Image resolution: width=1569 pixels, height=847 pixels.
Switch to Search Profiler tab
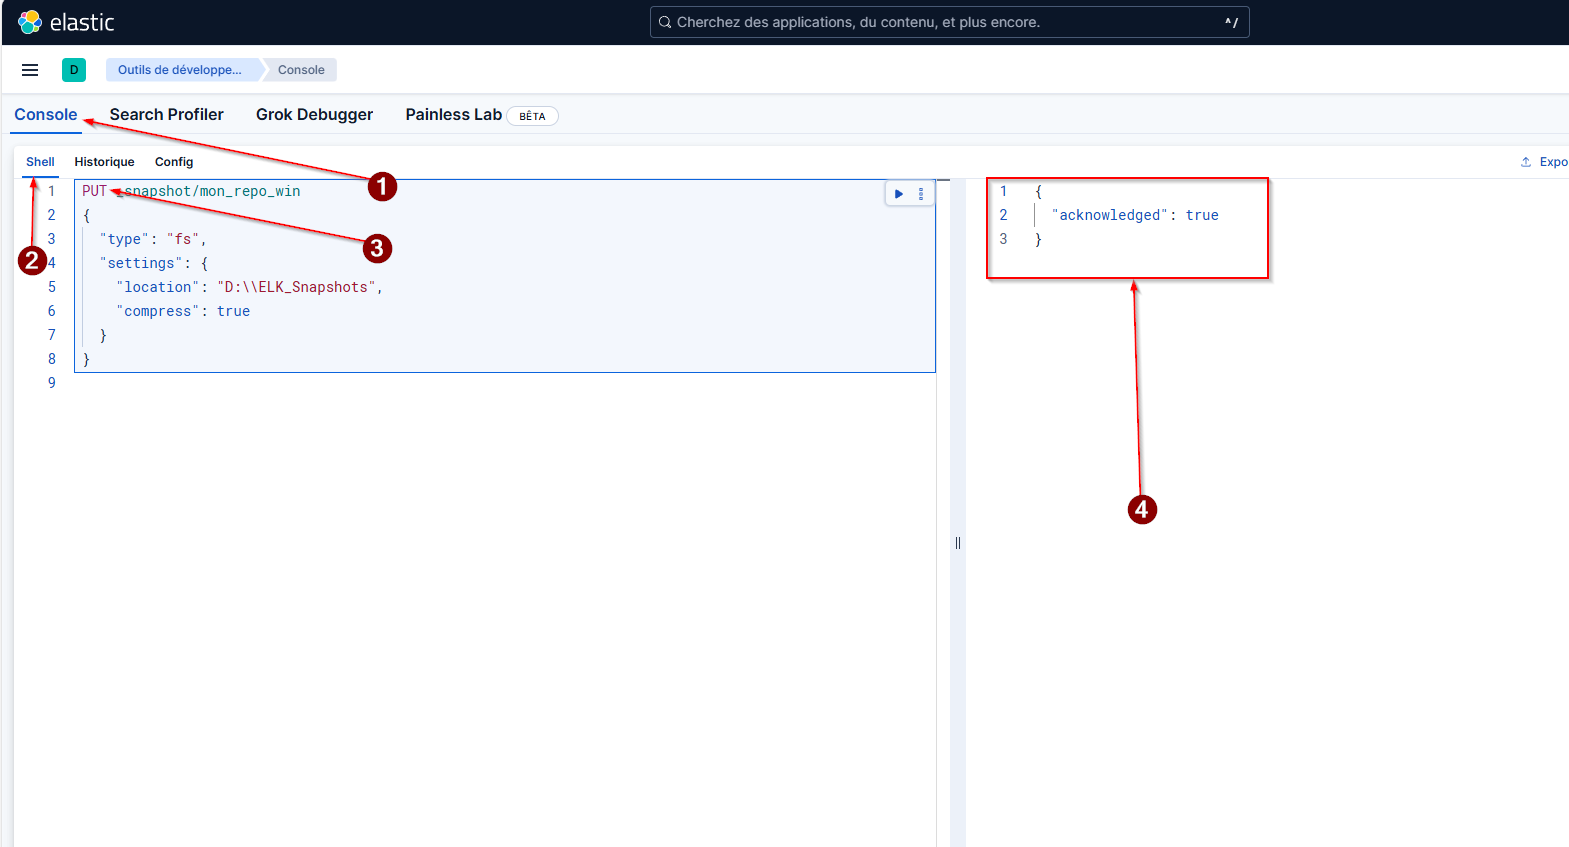(x=166, y=115)
